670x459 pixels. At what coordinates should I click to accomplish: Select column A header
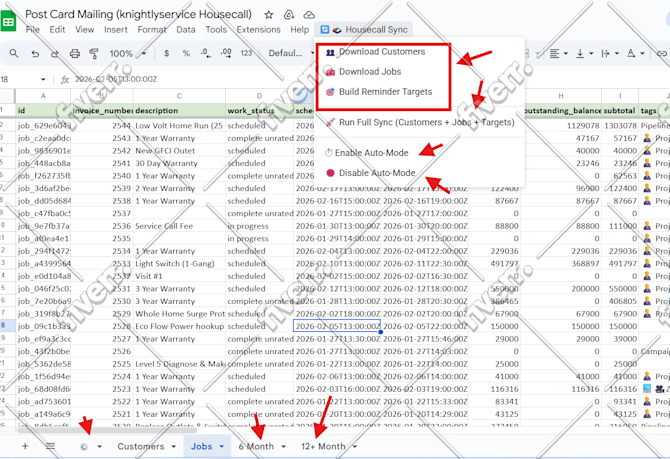tap(43, 96)
